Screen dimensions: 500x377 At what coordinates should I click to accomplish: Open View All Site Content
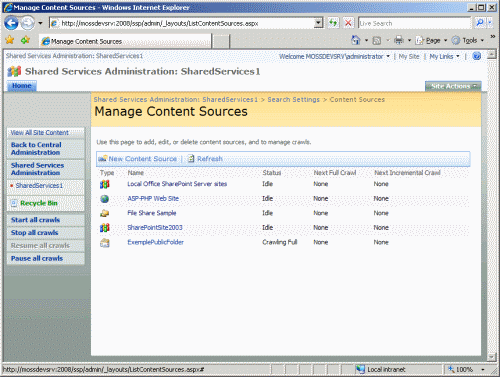(x=40, y=132)
